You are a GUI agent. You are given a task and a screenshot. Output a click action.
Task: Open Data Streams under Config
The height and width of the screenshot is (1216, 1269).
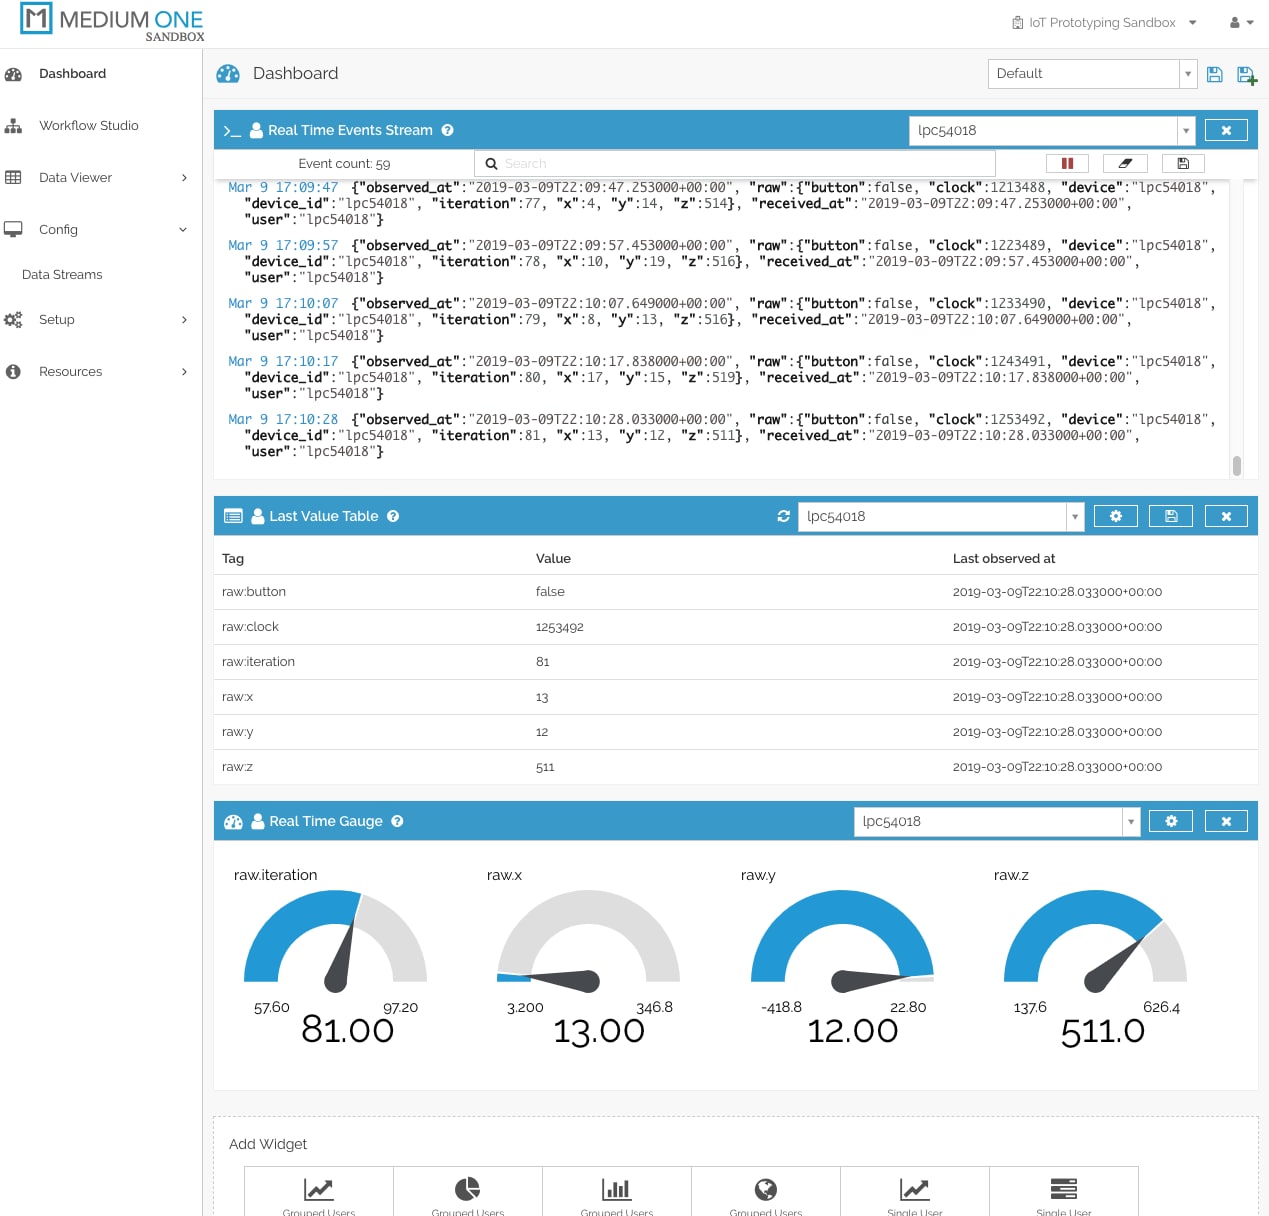click(62, 274)
